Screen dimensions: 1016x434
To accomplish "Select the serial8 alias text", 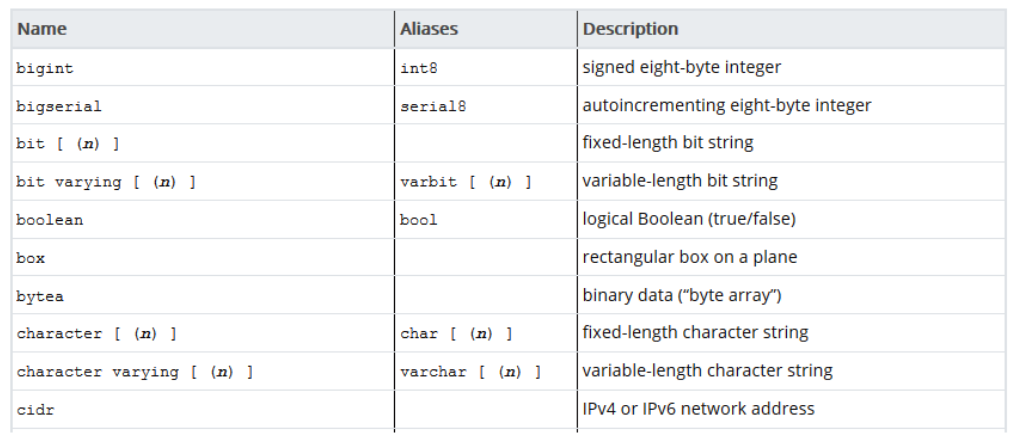I will (433, 106).
